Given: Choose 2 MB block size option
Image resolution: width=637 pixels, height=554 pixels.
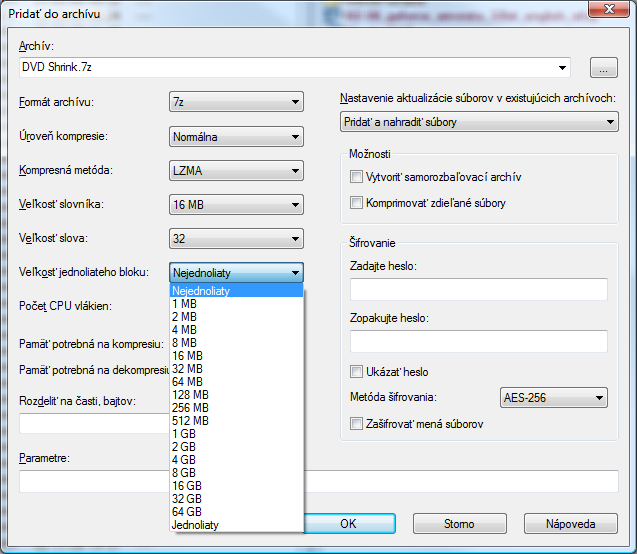Looking at the screenshot, I should point(236,317).
